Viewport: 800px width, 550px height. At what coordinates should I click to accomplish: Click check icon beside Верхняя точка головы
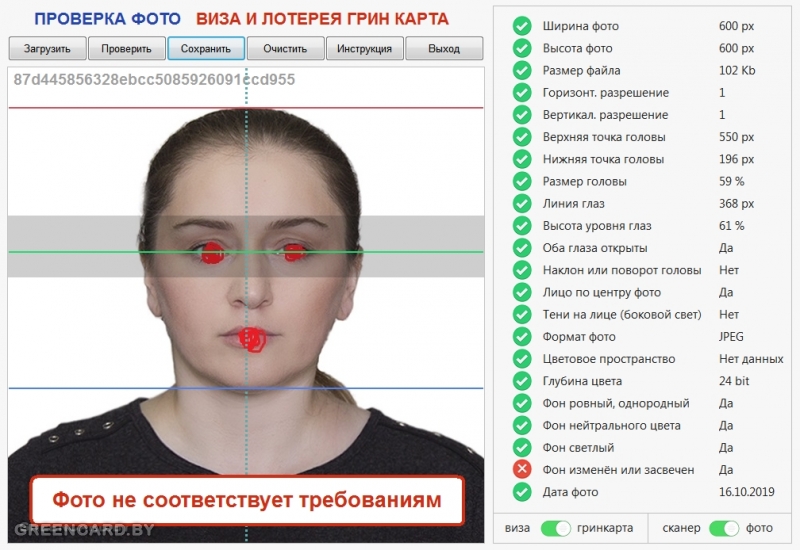click(522, 137)
